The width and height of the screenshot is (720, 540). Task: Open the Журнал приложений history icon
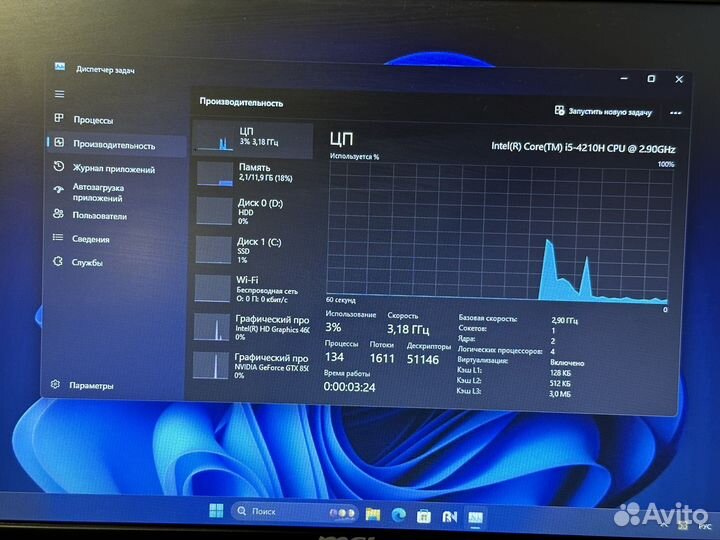coord(58,167)
